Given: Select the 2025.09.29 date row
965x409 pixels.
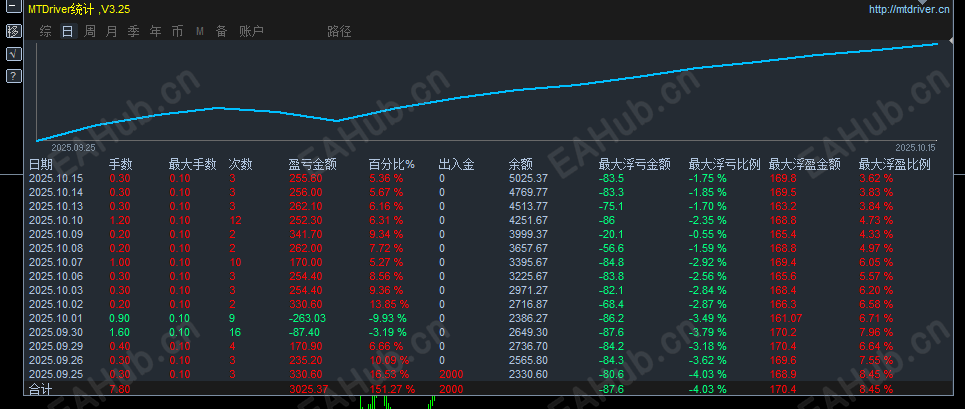Looking at the screenshot, I should pos(56,346).
